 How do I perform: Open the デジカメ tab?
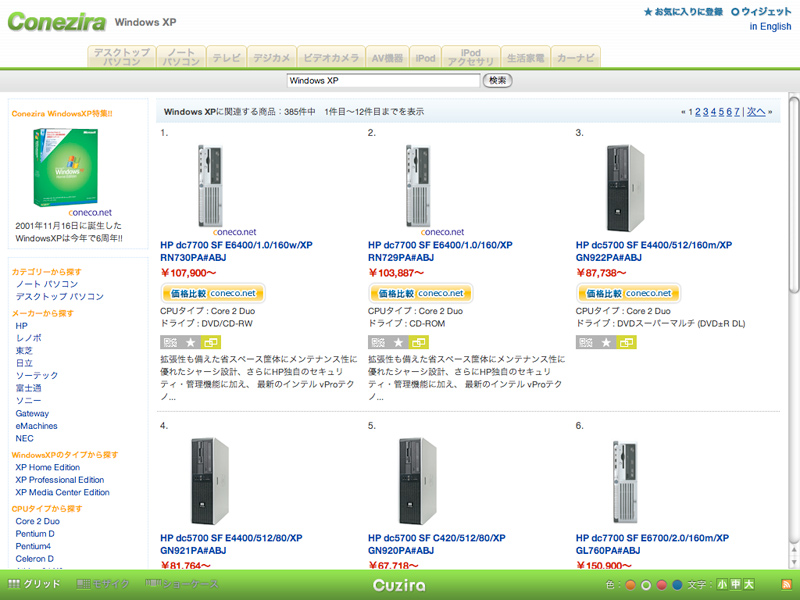point(272,57)
